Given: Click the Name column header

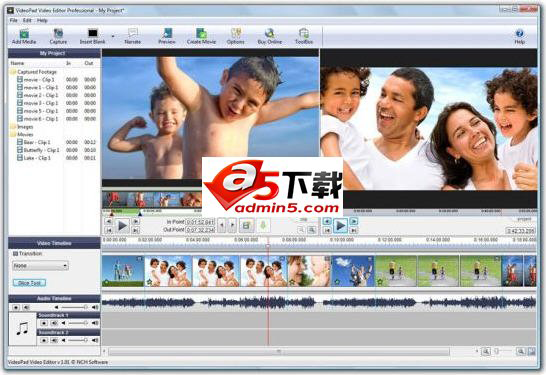Looking at the screenshot, I should pyautogui.click(x=17, y=63).
